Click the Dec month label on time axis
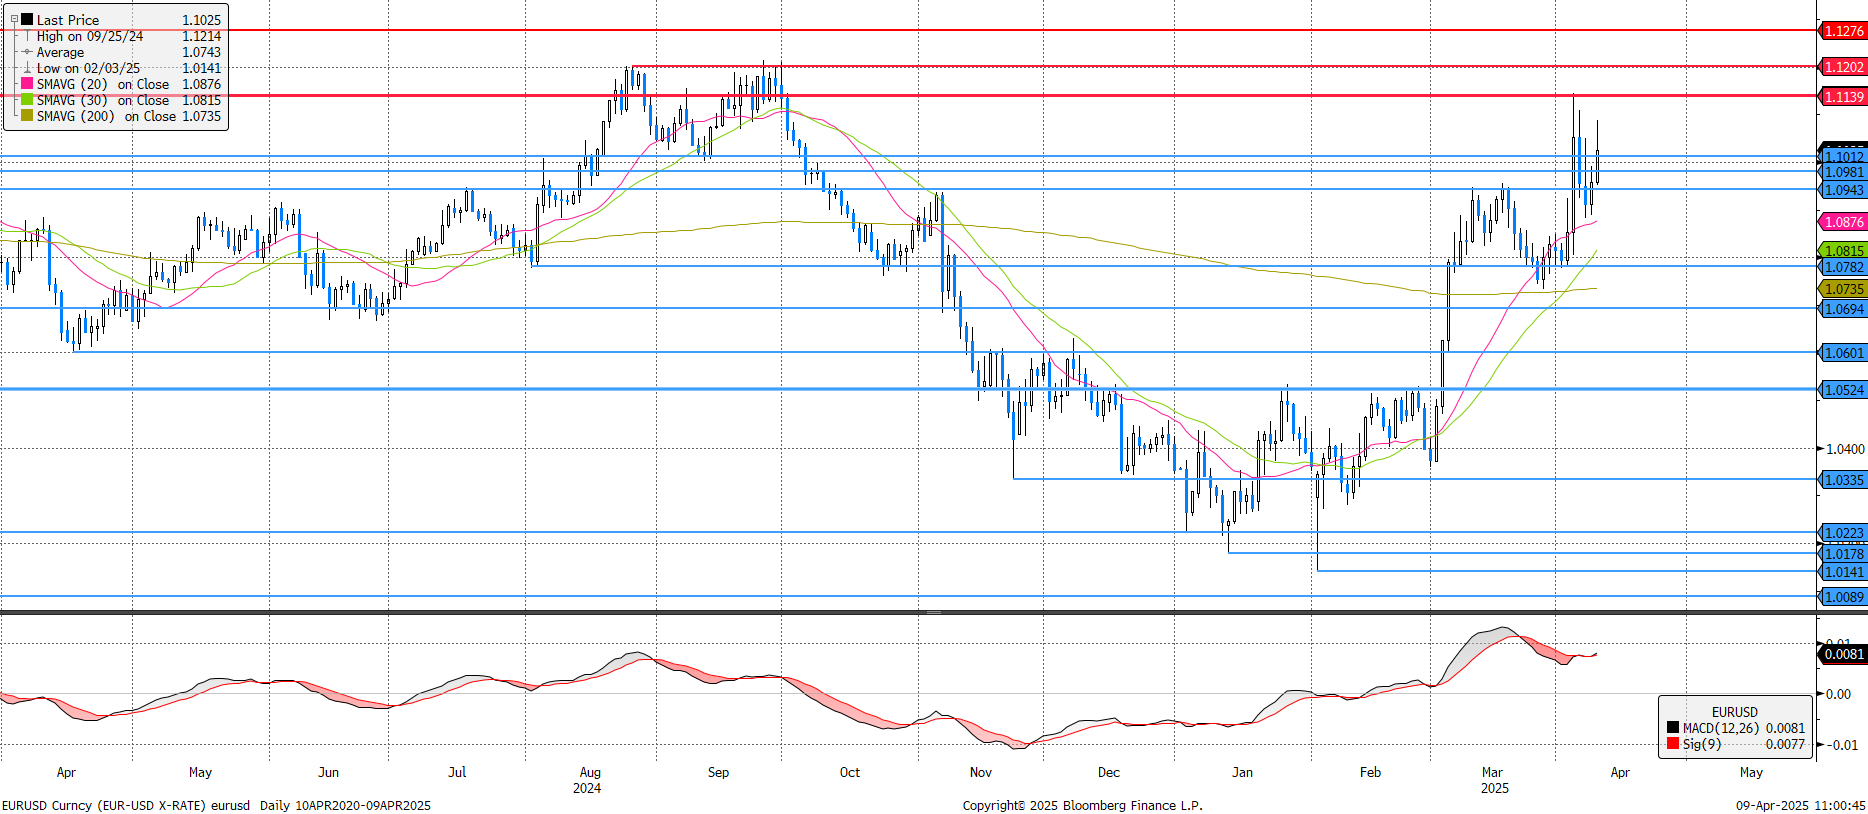 1109,772
